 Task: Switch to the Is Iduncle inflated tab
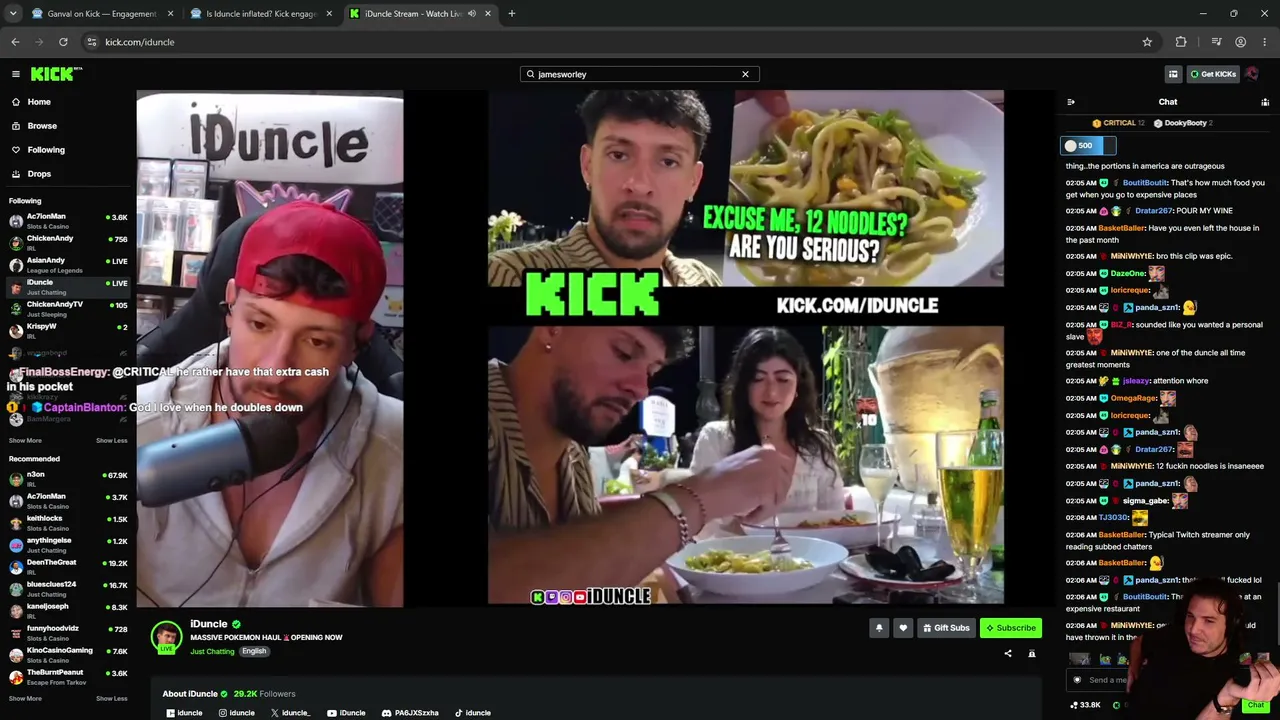262,14
